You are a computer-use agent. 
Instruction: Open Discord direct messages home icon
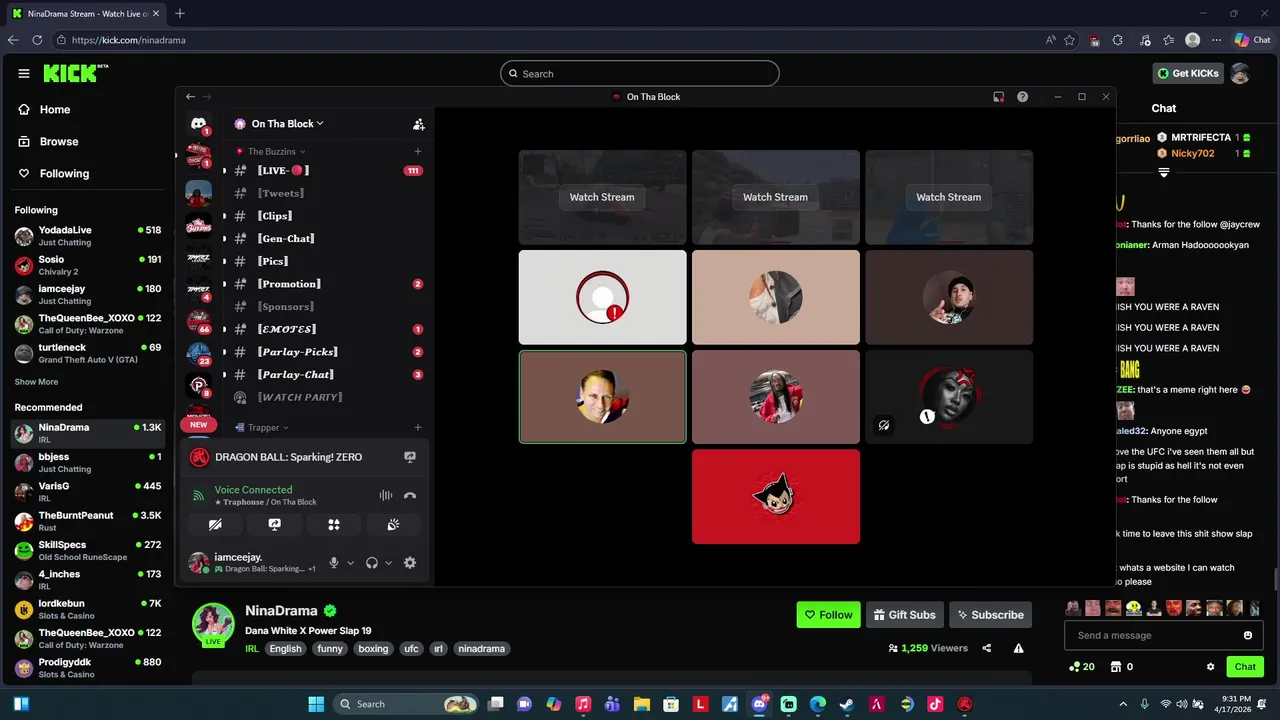[x=198, y=124]
